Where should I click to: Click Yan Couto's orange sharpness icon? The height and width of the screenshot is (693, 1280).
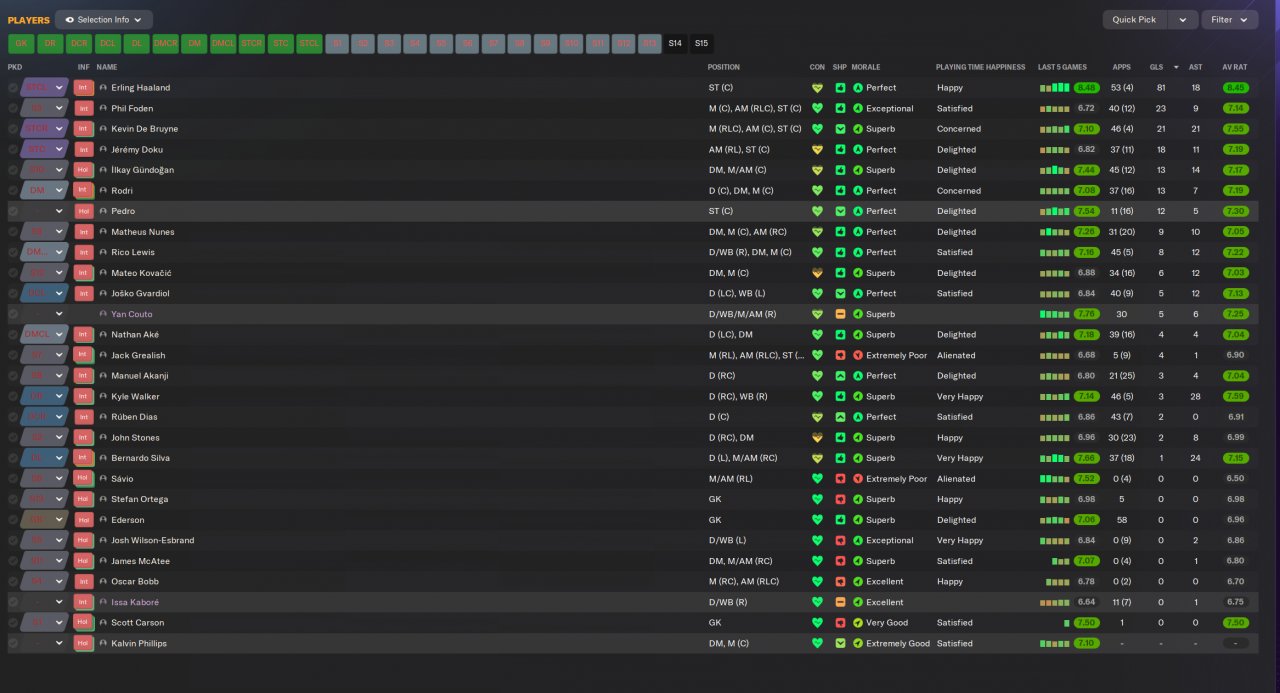coord(840,314)
